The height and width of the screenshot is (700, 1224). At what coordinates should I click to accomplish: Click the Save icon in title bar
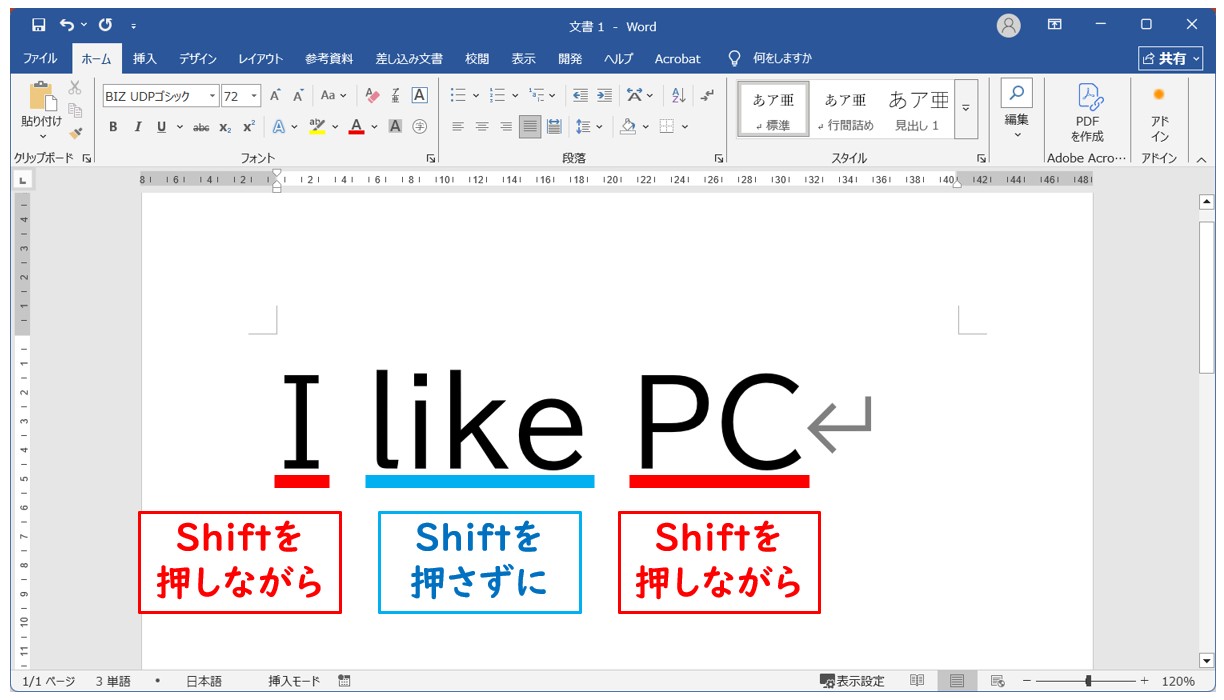(x=38, y=25)
